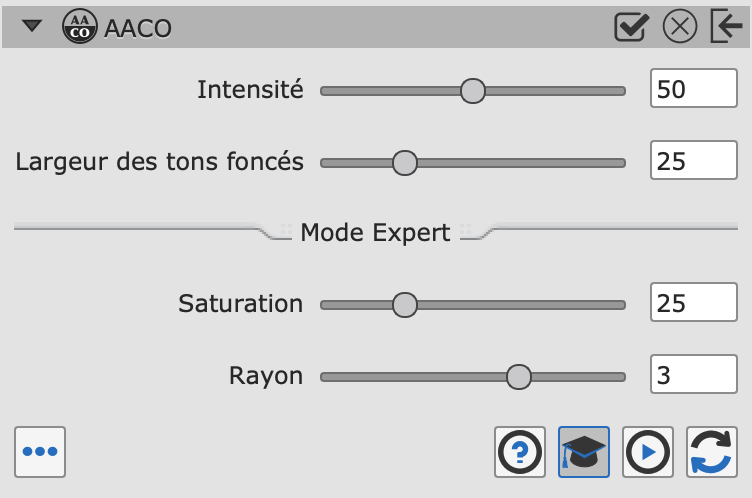
Task: Open help with the question mark icon
Action: click(x=520, y=452)
